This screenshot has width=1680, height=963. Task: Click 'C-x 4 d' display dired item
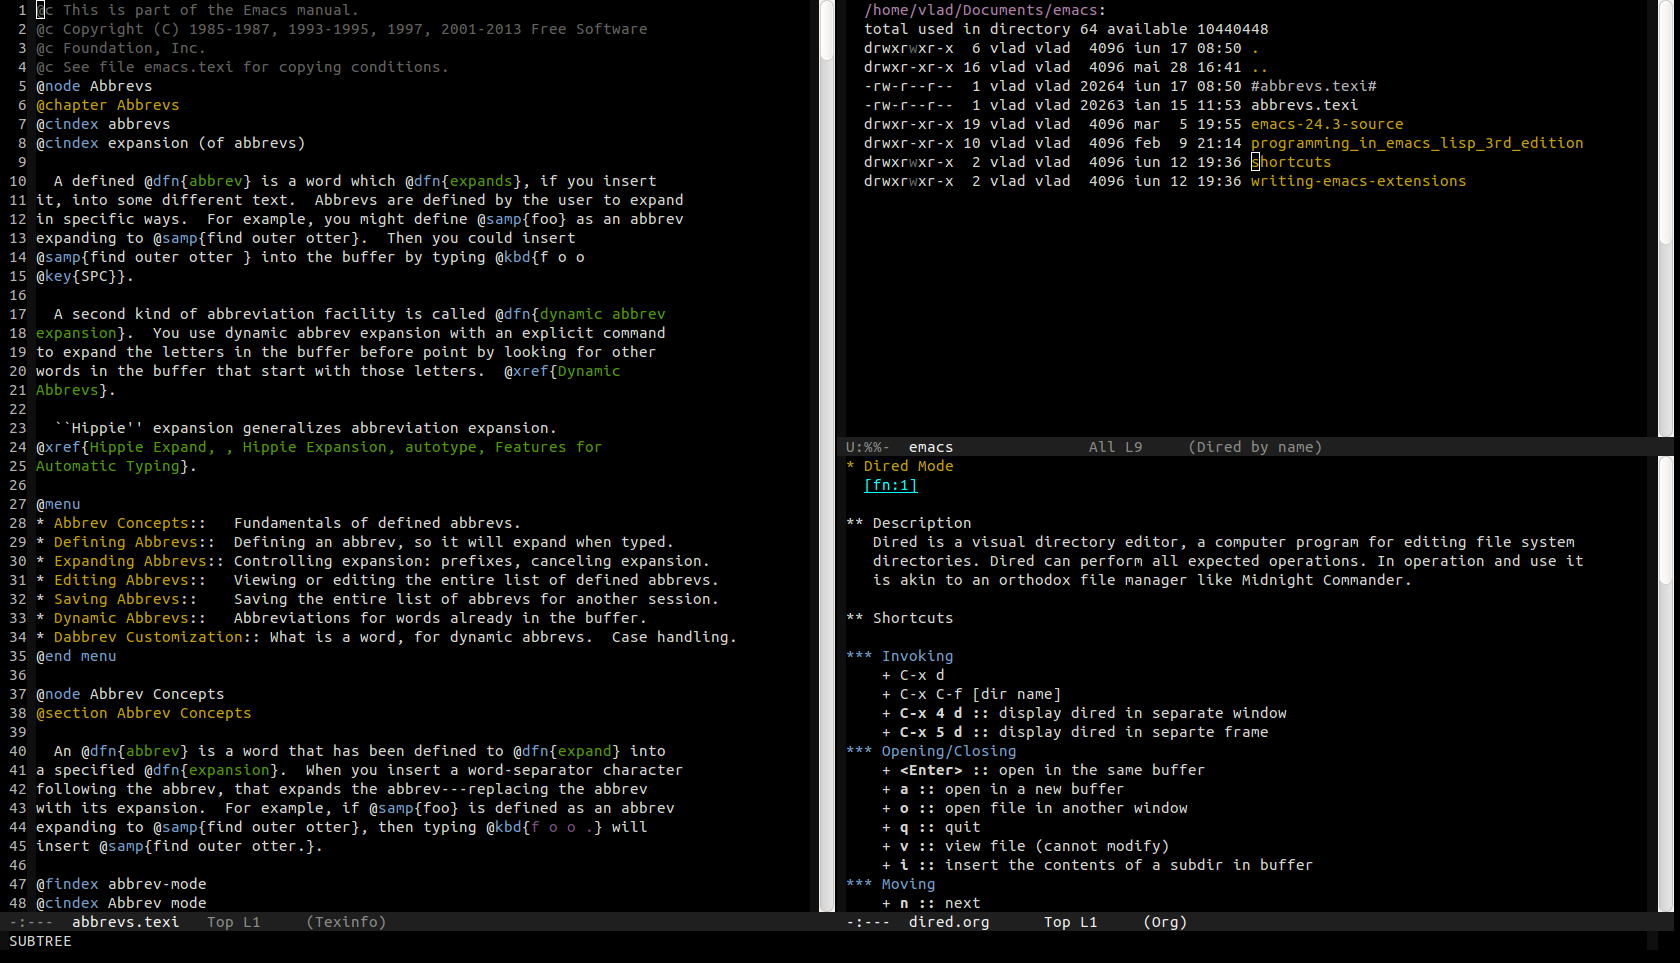(1084, 713)
